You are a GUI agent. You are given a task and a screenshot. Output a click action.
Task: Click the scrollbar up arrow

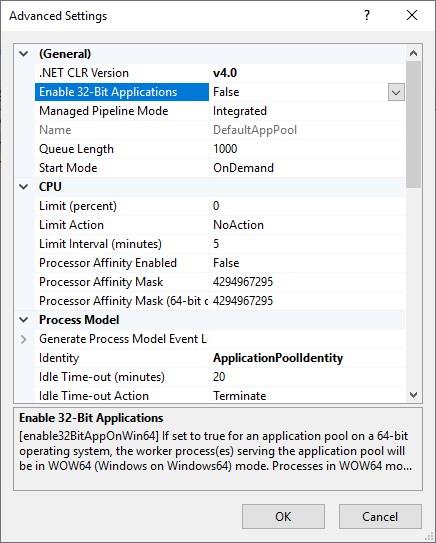(x=413, y=53)
